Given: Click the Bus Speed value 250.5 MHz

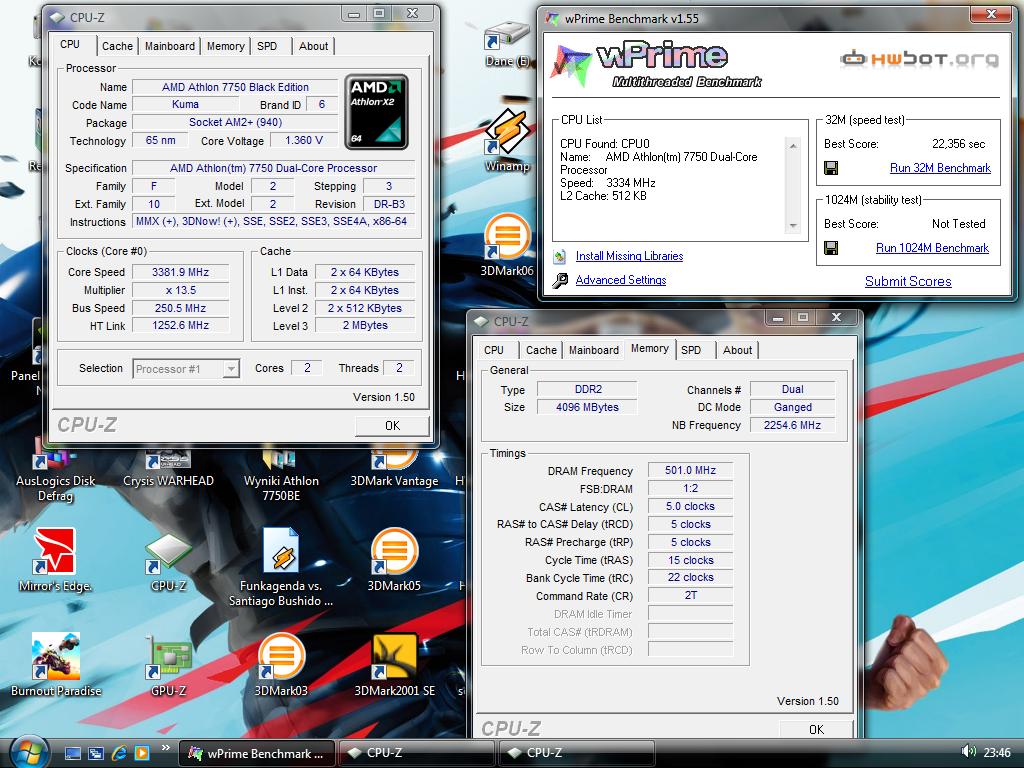Looking at the screenshot, I should tap(180, 308).
